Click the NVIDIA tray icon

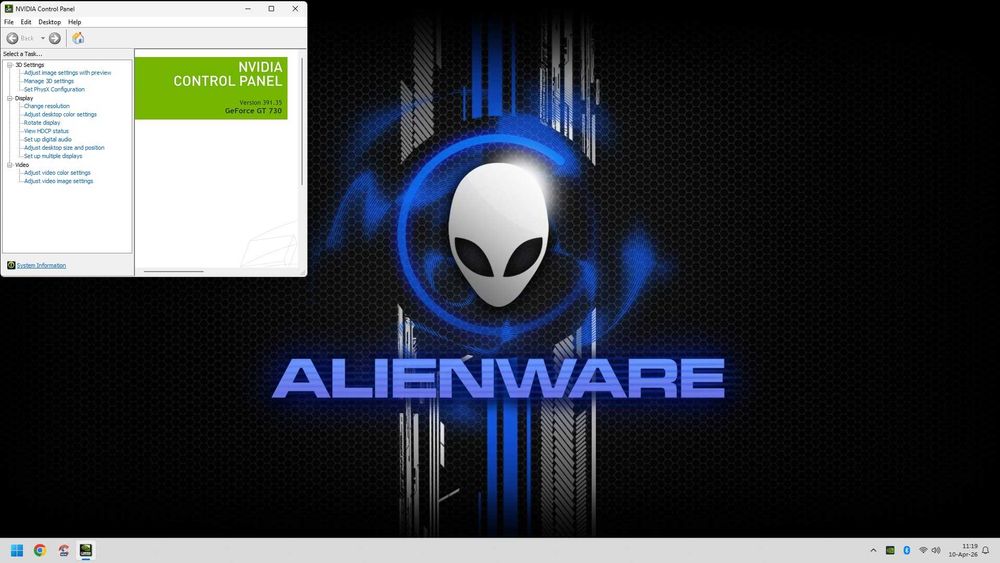[x=890, y=550]
